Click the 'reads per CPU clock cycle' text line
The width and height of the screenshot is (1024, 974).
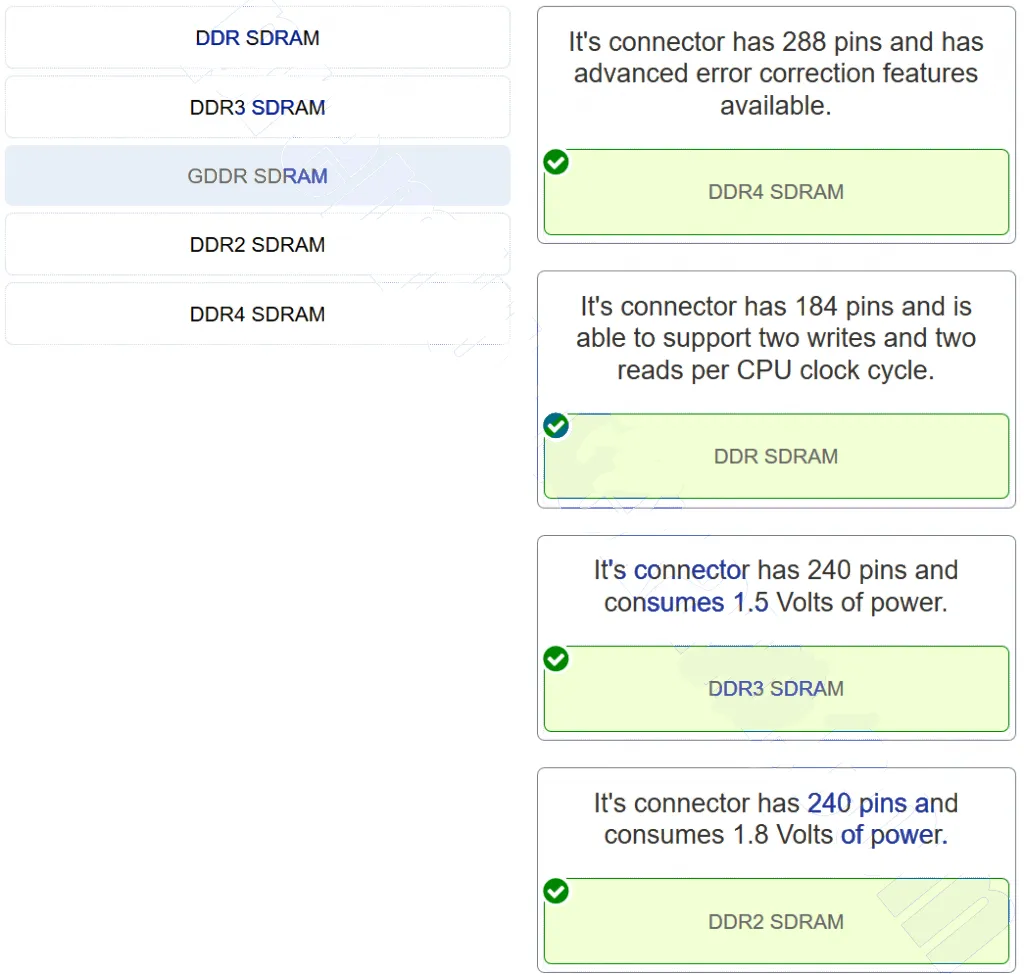point(776,370)
